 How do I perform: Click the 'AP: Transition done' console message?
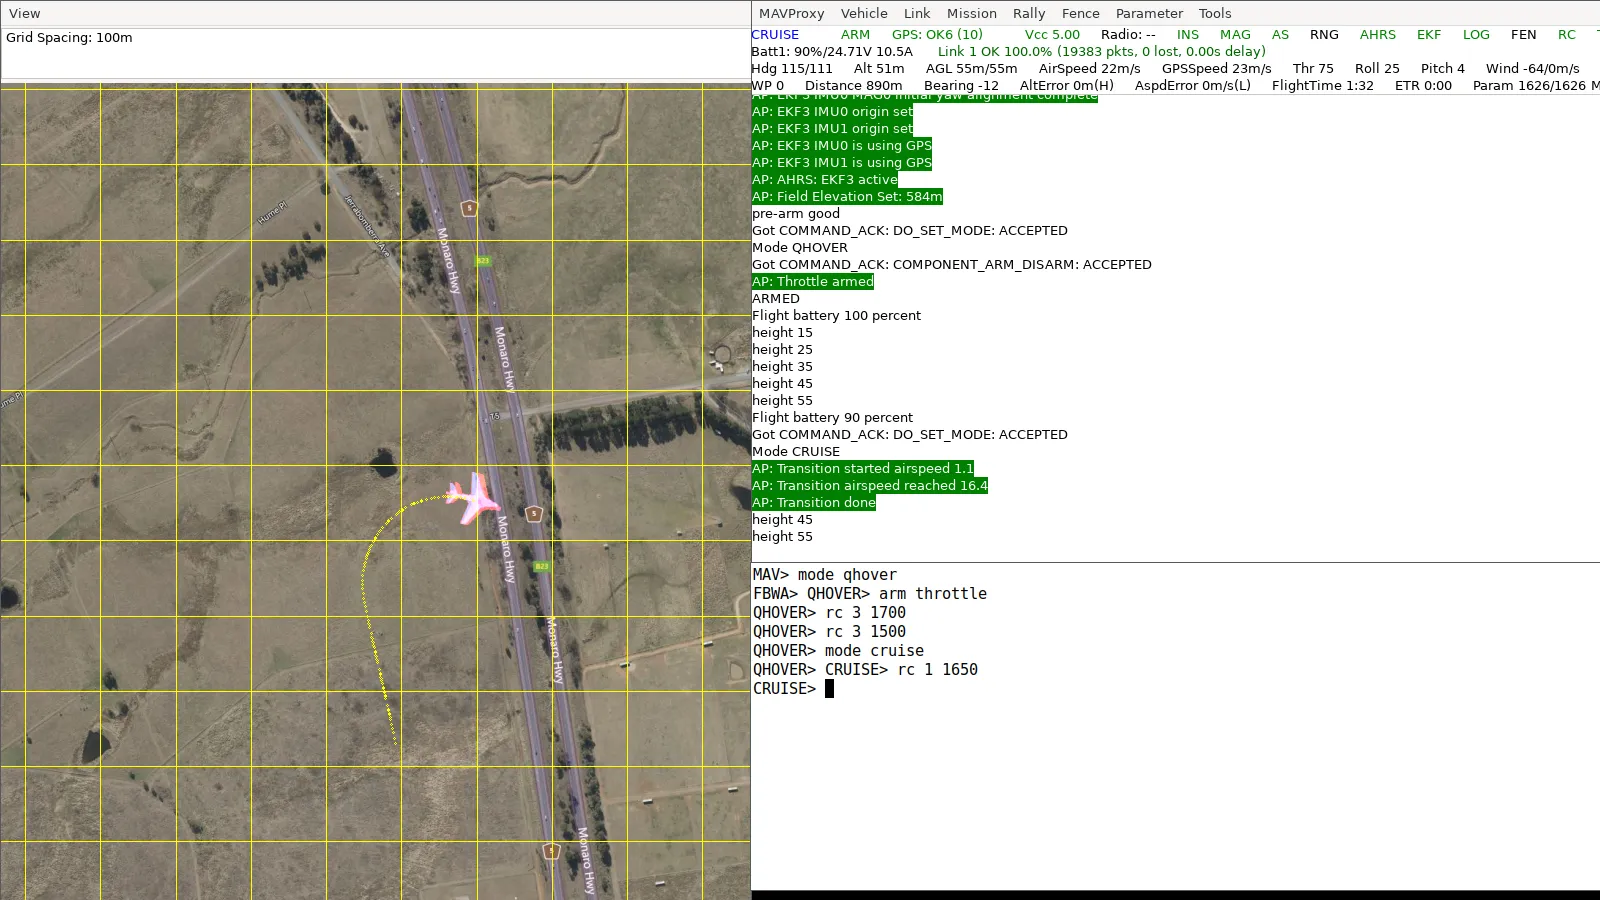[814, 502]
